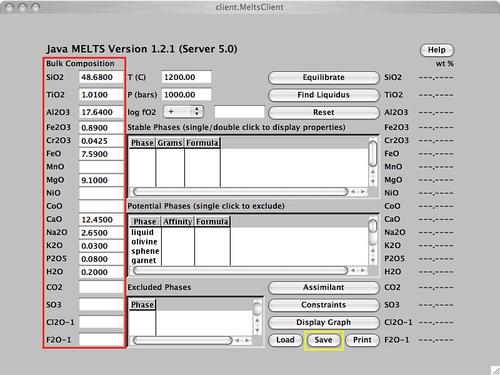
Task: Click the Equilibrate button
Action: (323, 77)
